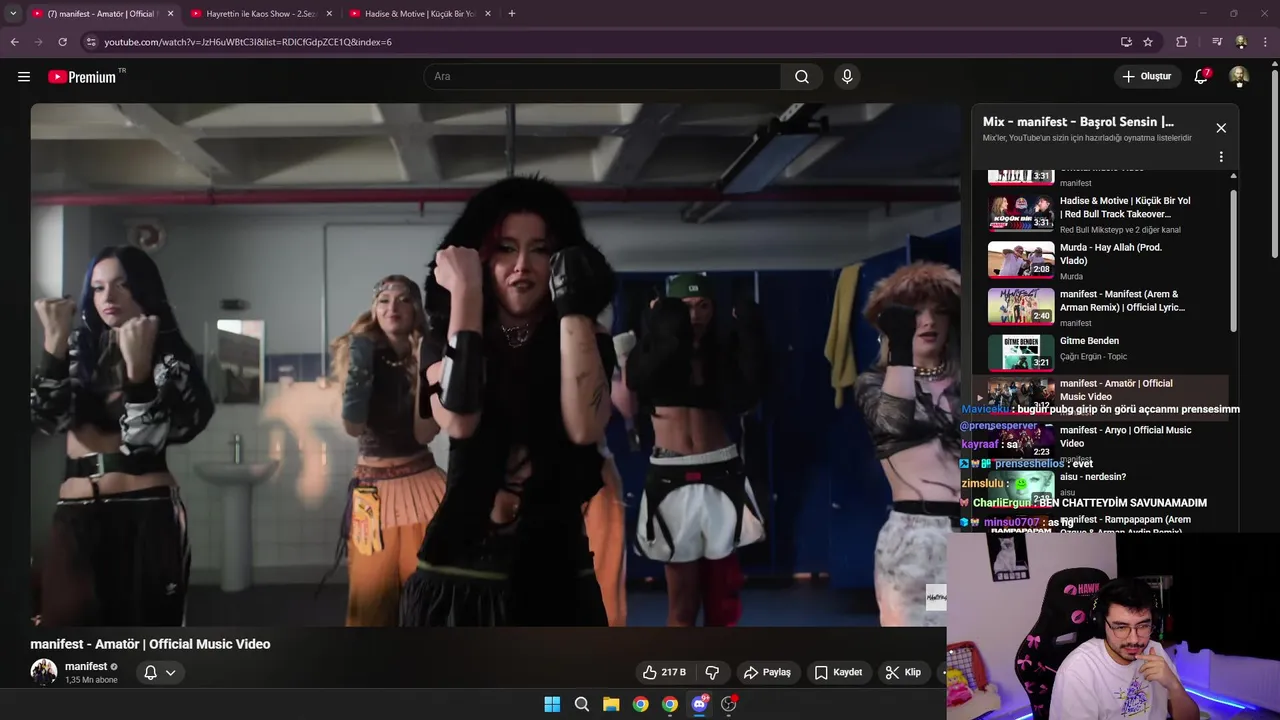Open Chrome media controls icon
Image resolution: width=1280 pixels, height=720 pixels.
(x=1217, y=42)
